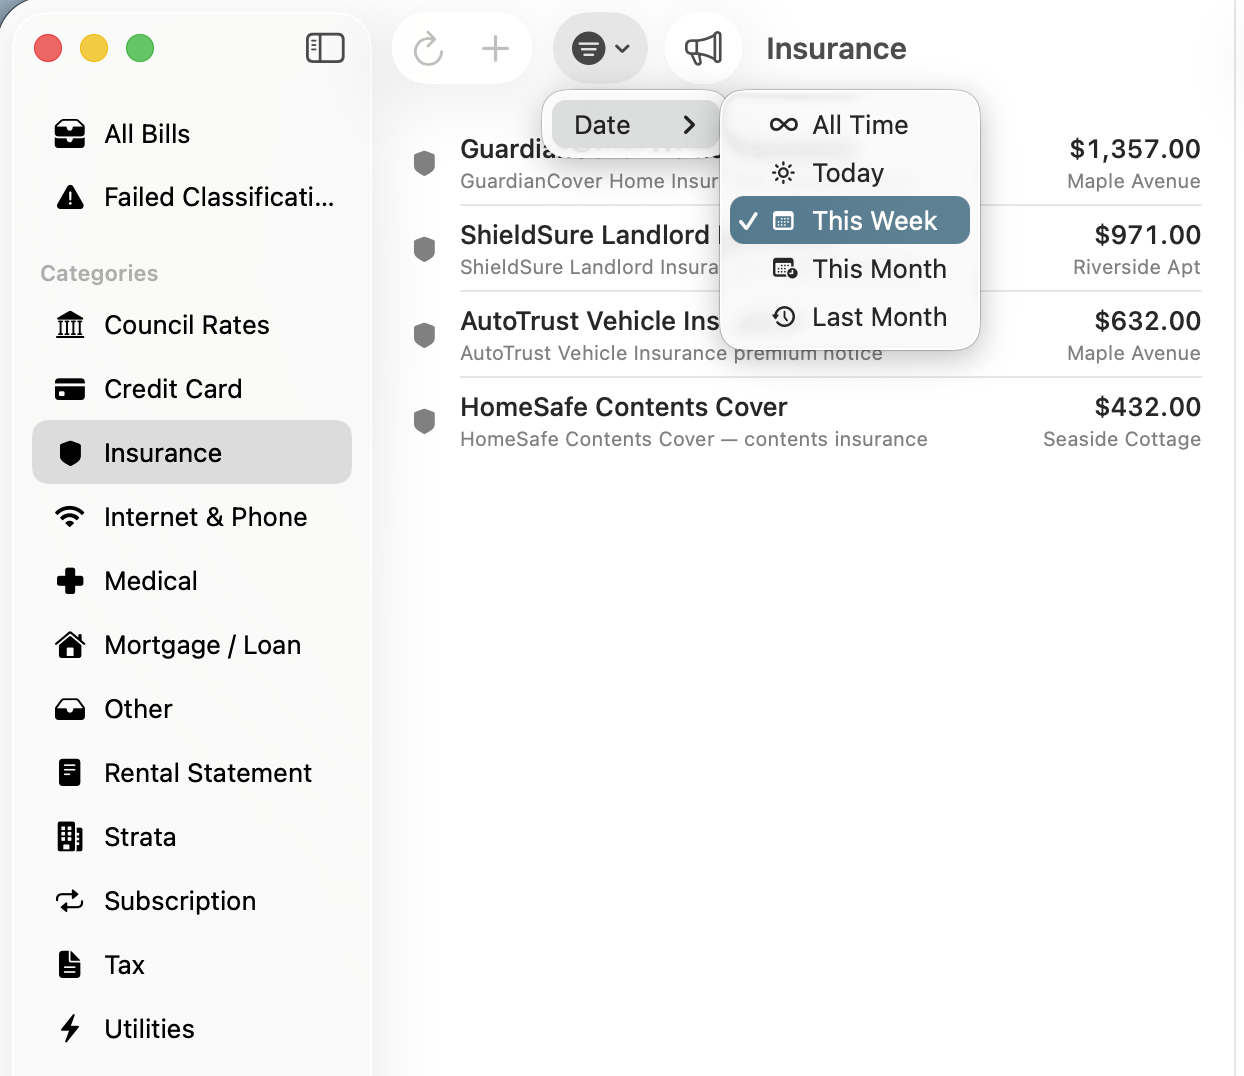Image resolution: width=1244 pixels, height=1076 pixels.
Task: Click the $632.00 amount
Action: (1148, 321)
